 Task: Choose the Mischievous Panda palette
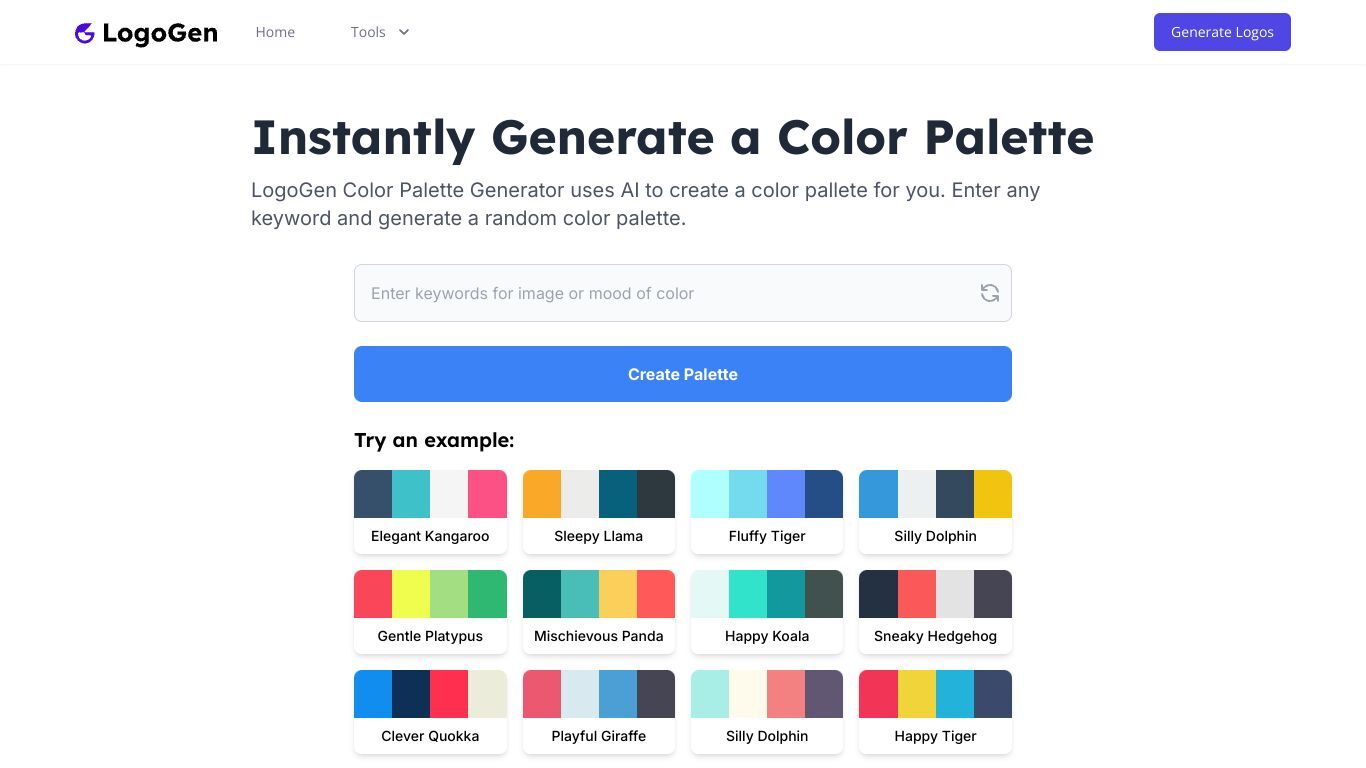[x=599, y=612]
